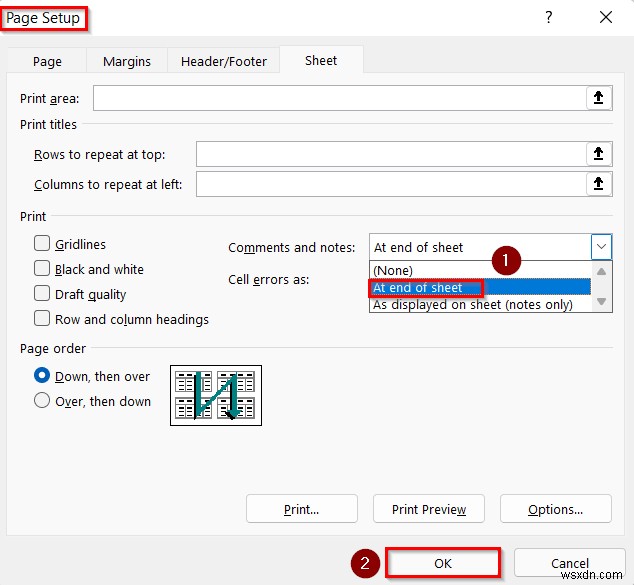Viewport: 634px width, 585px height.
Task: Select Down, then over page order
Action: (42, 376)
